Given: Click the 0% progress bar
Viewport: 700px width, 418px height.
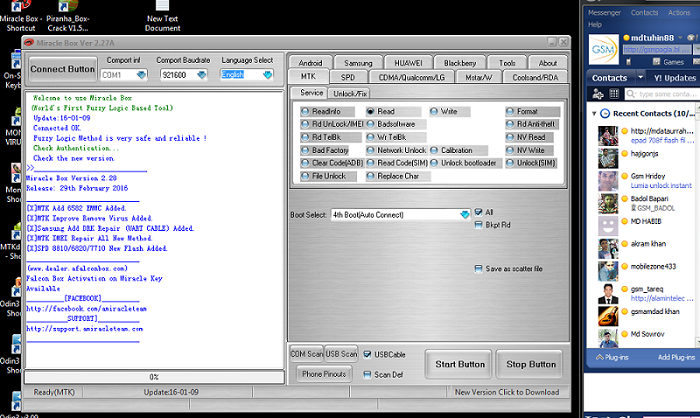Looking at the screenshot, I should (x=154, y=377).
